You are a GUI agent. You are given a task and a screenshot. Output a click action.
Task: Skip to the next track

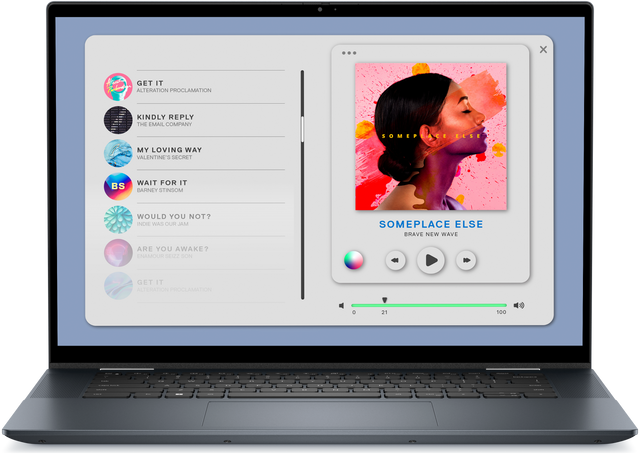pyautogui.click(x=465, y=261)
